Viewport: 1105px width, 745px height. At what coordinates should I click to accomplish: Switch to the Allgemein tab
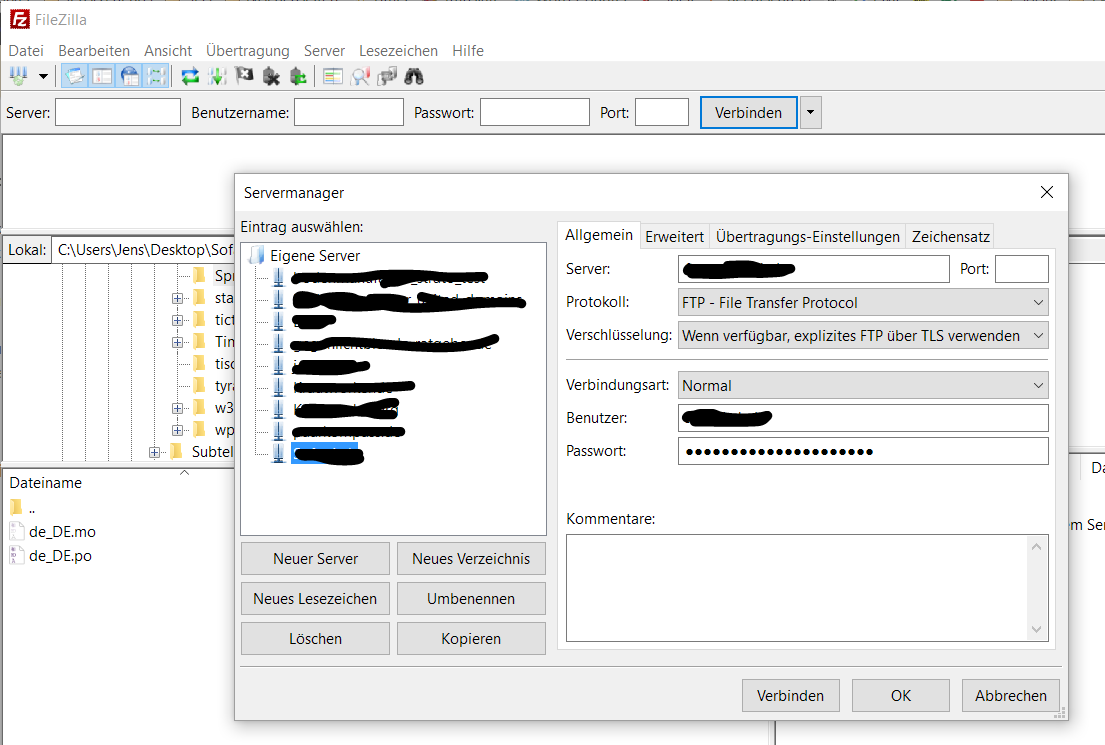(599, 235)
